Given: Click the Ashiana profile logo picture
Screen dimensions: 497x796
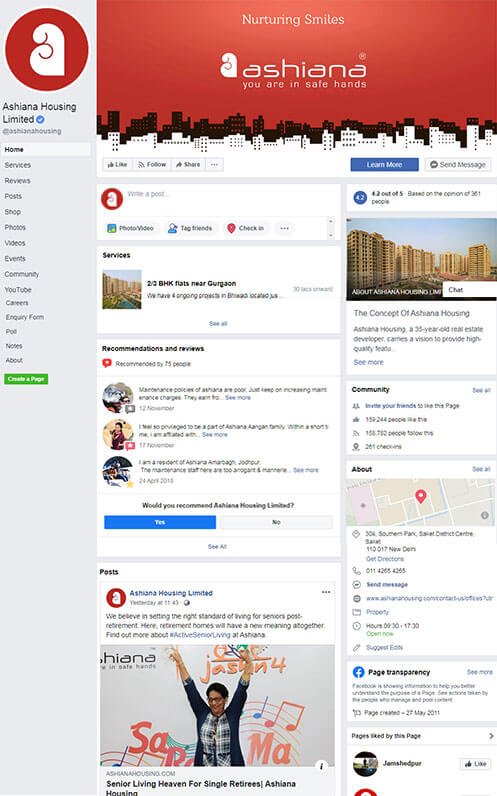Looking at the screenshot, I should click(x=47, y=49).
